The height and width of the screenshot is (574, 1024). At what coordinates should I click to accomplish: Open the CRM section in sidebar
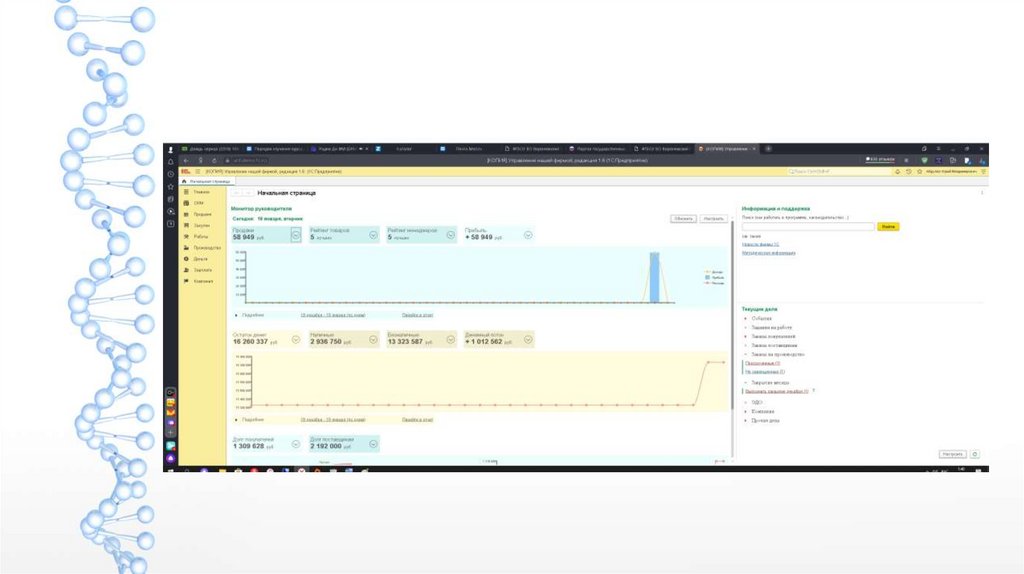[x=198, y=203]
